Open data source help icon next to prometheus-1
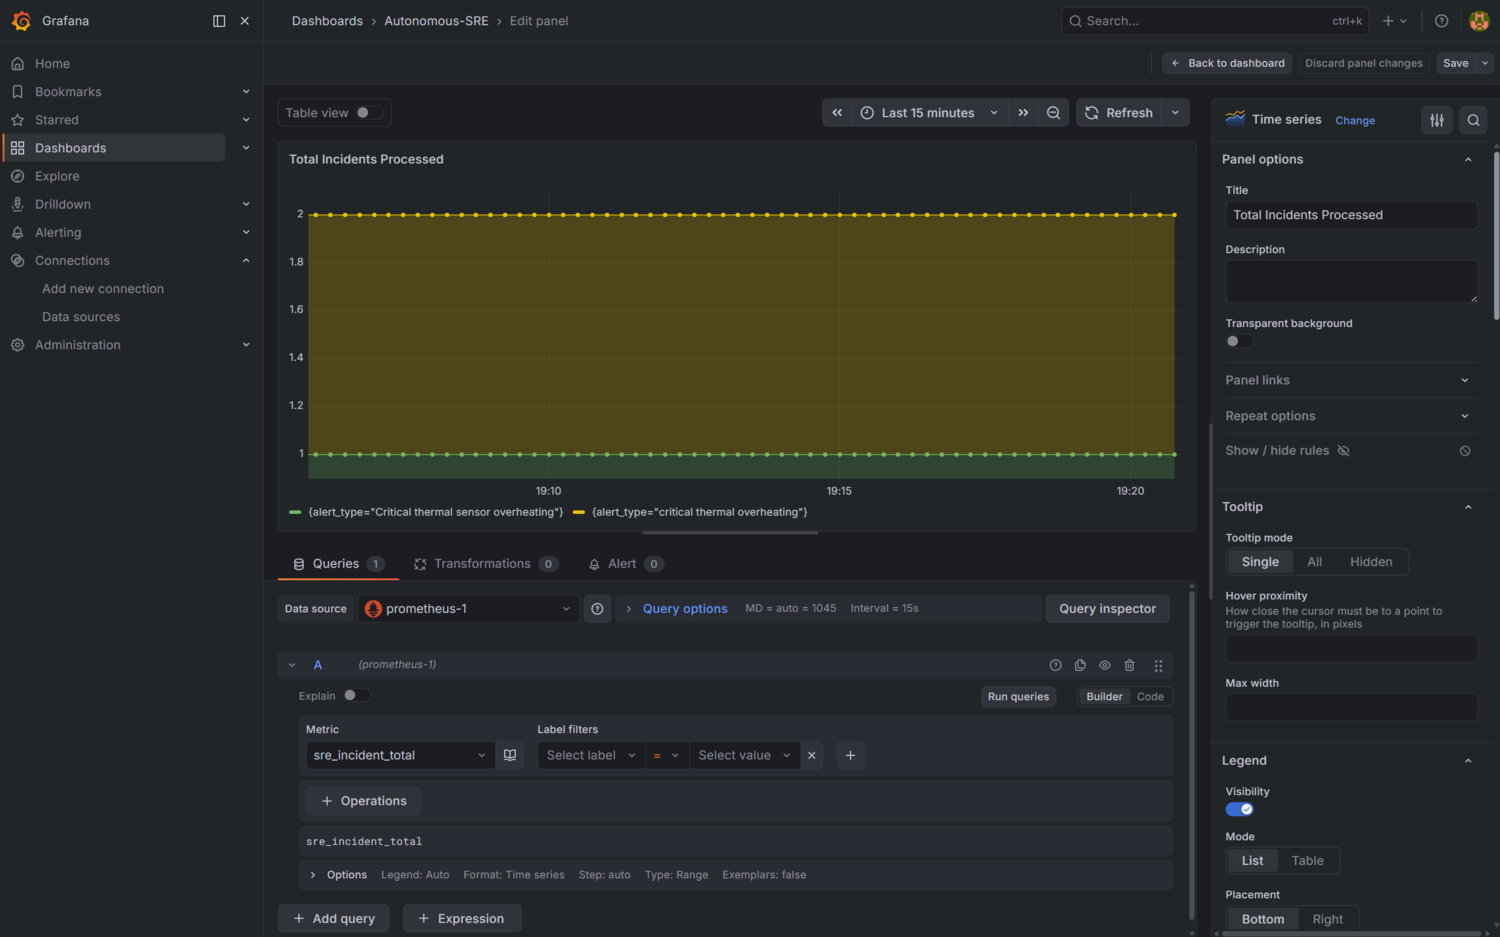Viewport: 1500px width, 937px height. coord(597,609)
